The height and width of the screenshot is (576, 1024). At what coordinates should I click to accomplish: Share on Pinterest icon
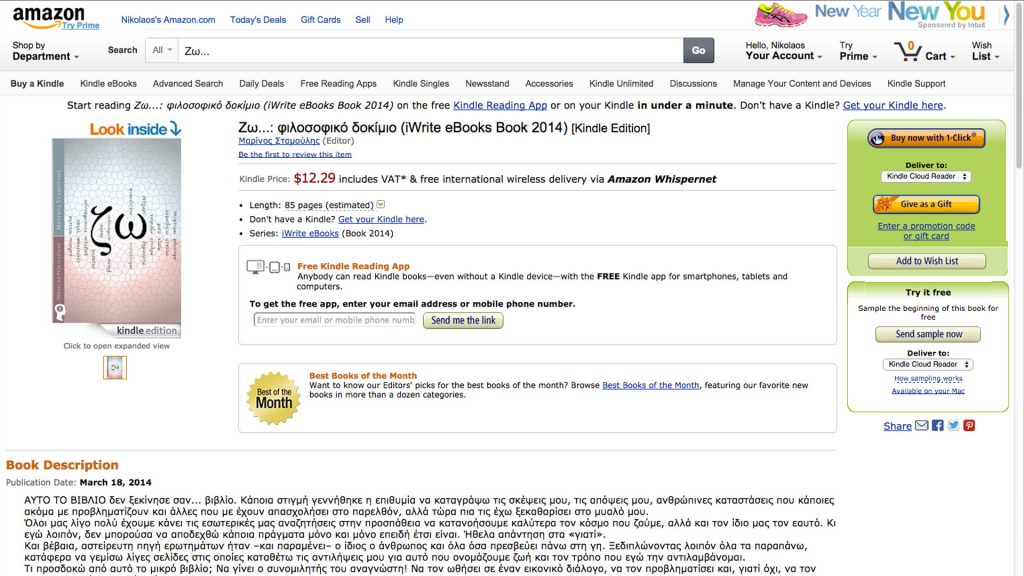[x=969, y=425]
